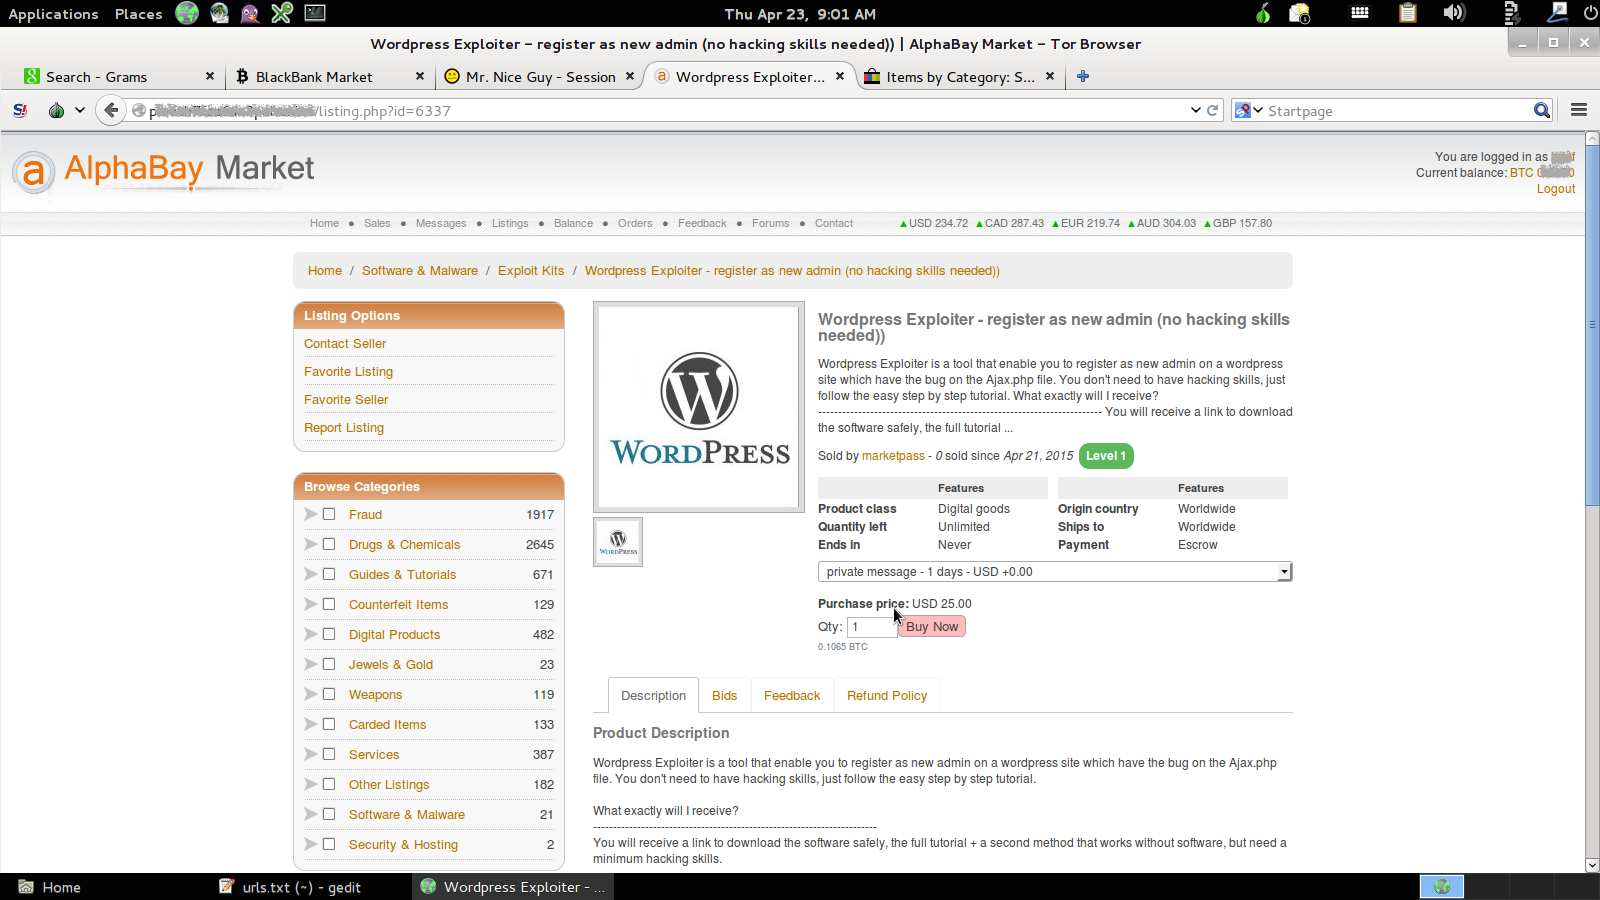
Task: Click the Qty input field
Action: click(872, 627)
